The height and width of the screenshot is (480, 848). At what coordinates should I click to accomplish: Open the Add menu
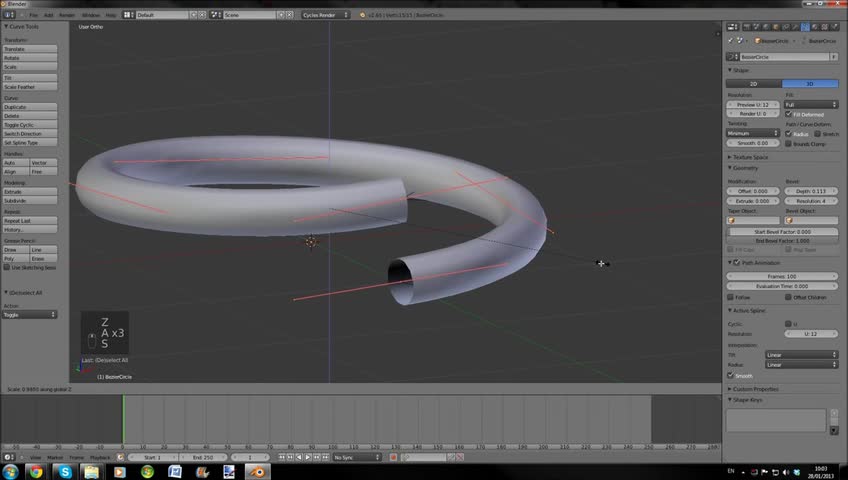pyautogui.click(x=49, y=15)
